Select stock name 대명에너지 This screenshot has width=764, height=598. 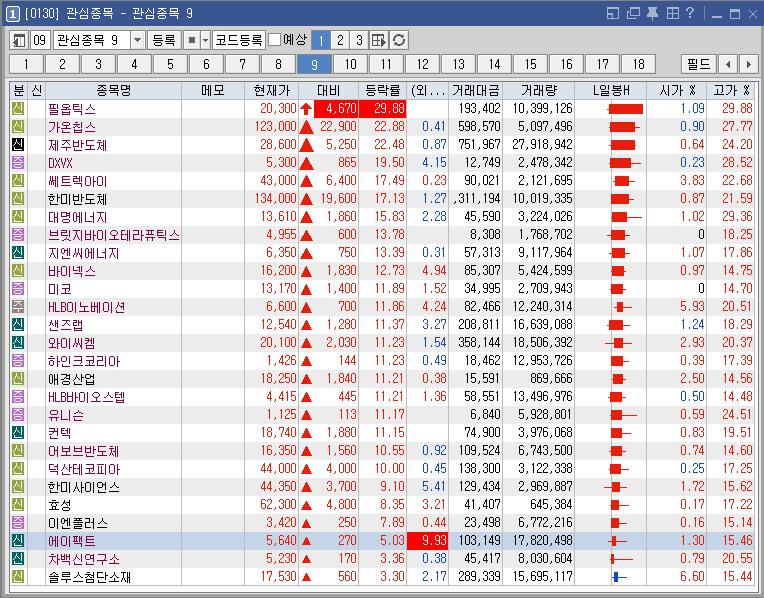[x=77, y=217]
